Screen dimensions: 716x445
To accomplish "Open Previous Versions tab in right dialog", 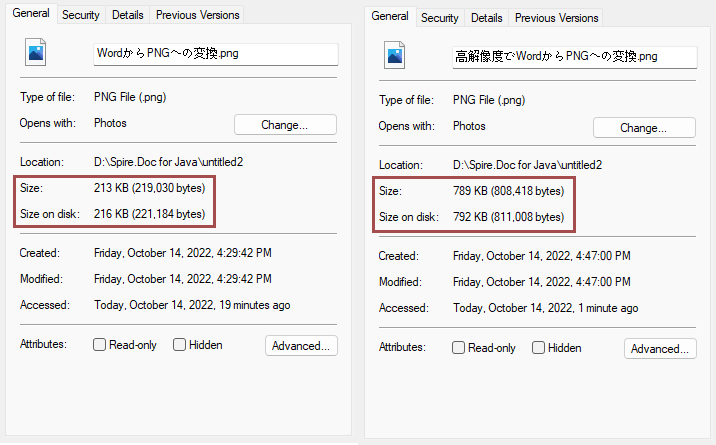I will tap(556, 18).
